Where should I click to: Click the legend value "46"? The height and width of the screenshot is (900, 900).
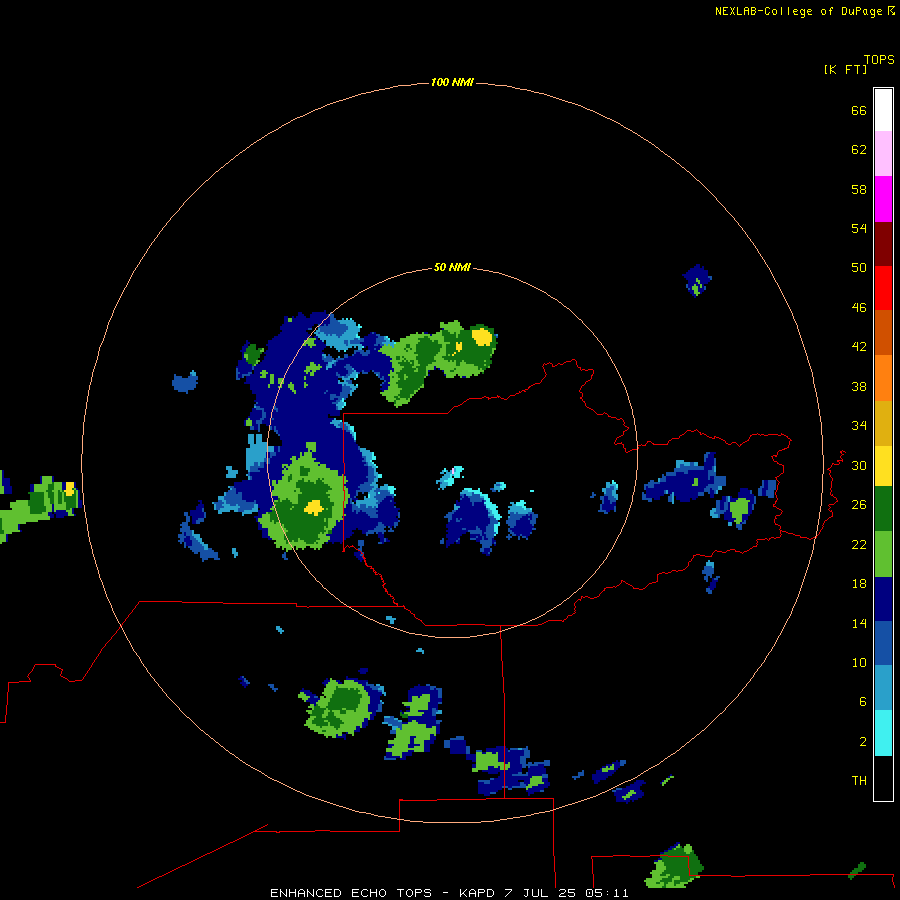[x=859, y=308]
